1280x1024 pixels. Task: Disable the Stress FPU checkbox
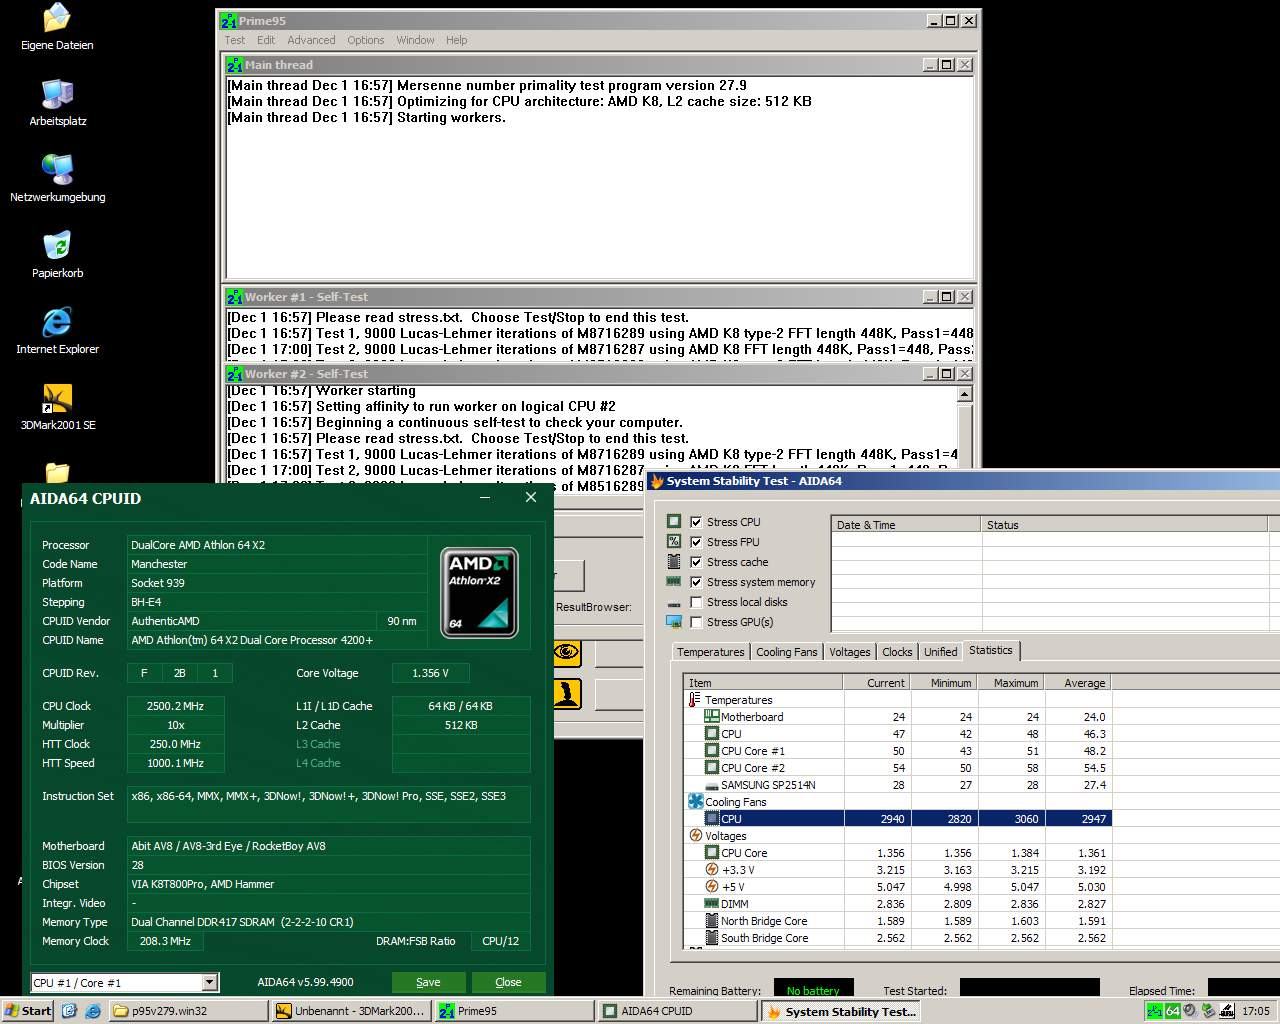[696, 542]
